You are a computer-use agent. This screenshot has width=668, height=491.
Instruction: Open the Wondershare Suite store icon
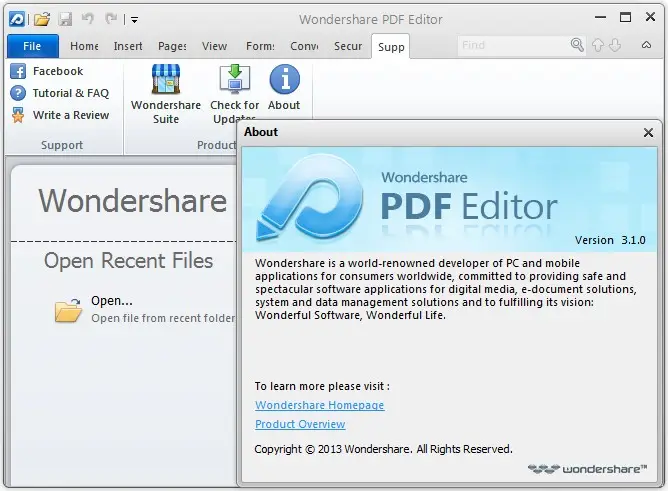point(166,79)
